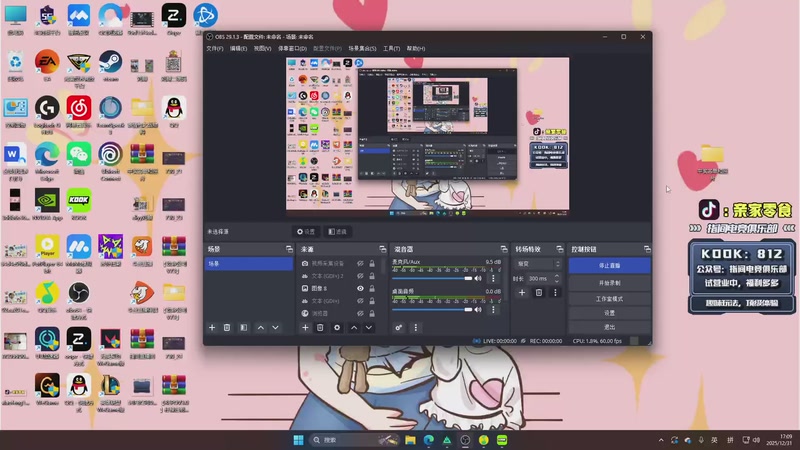This screenshot has height=450, width=800.
Task: Float the 控制按钮 dock panel
Action: pyautogui.click(x=647, y=249)
